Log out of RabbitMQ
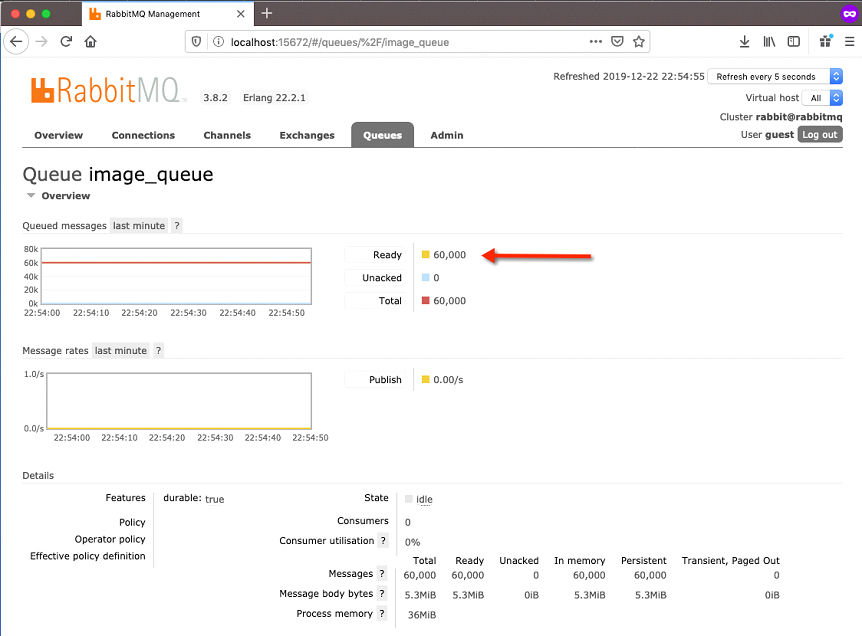862x636 pixels. [x=819, y=133]
